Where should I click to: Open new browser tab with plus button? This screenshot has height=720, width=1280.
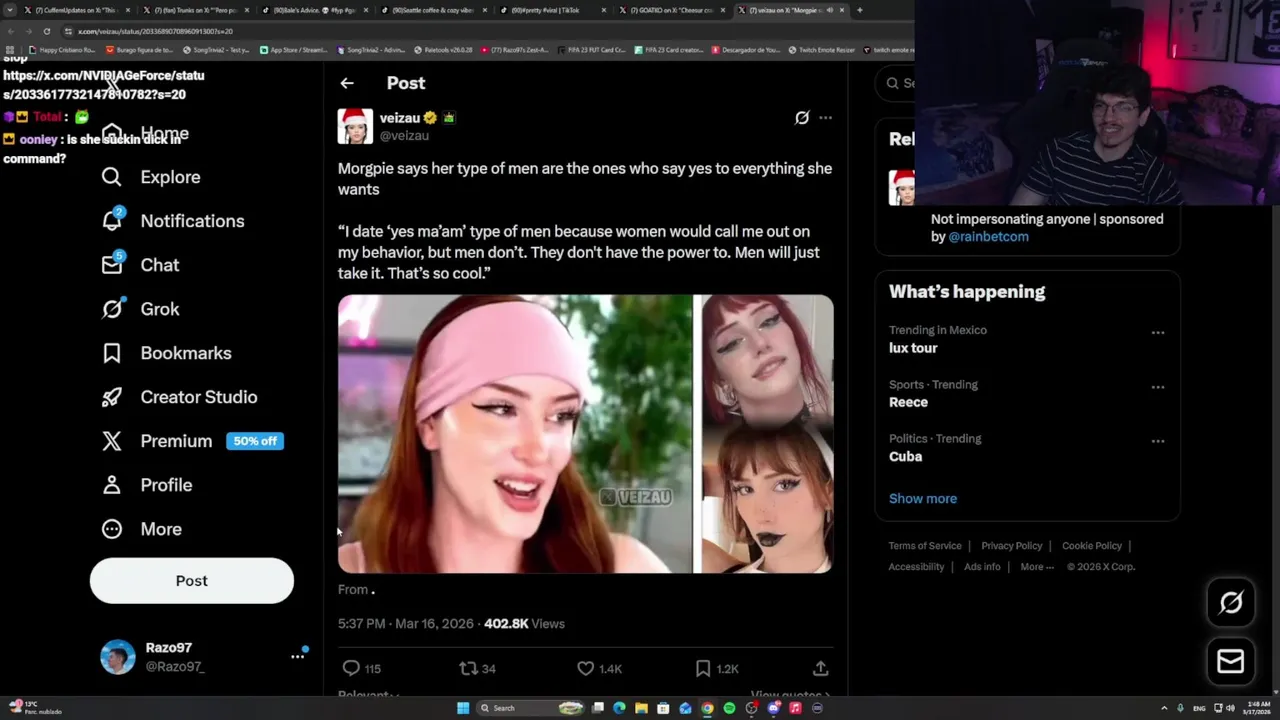click(860, 10)
